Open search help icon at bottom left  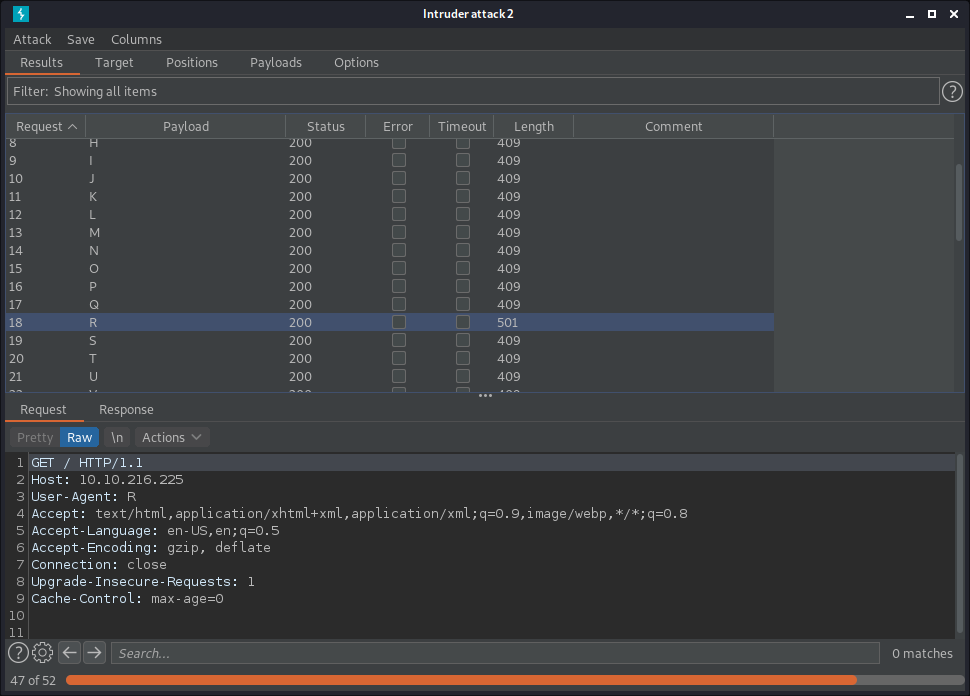[x=18, y=653]
